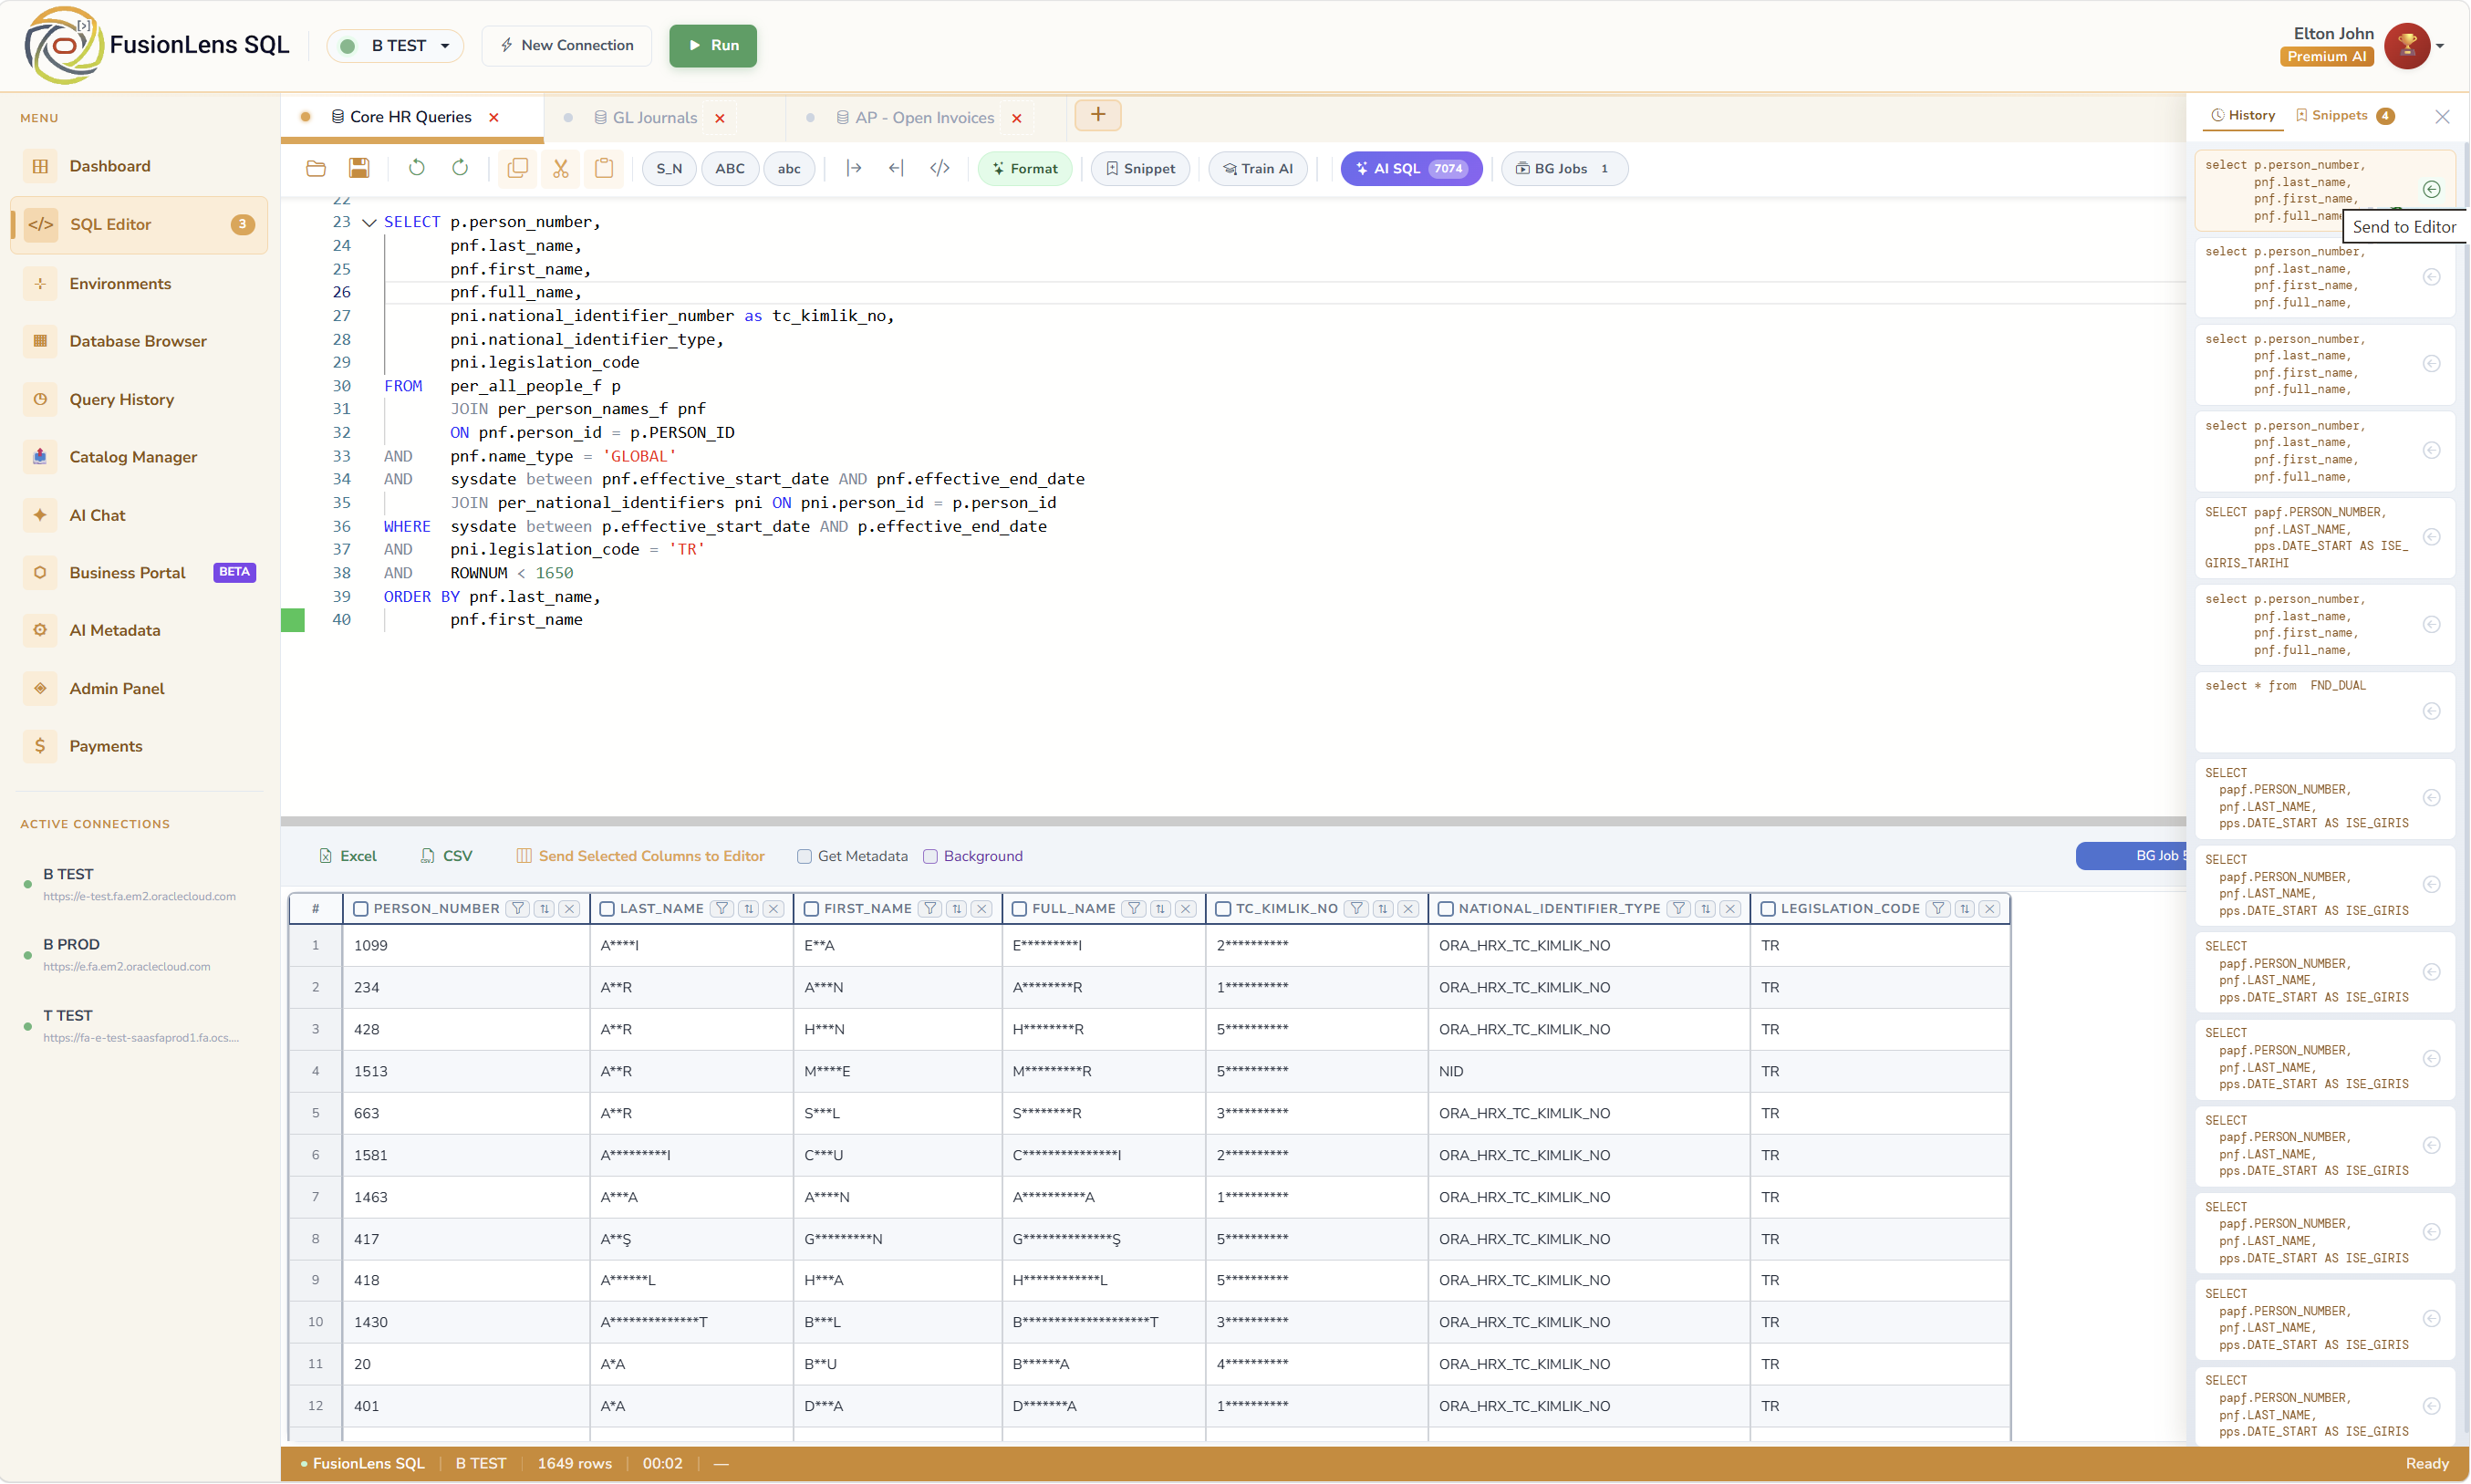Open AI SQL assistant button

1411,169
